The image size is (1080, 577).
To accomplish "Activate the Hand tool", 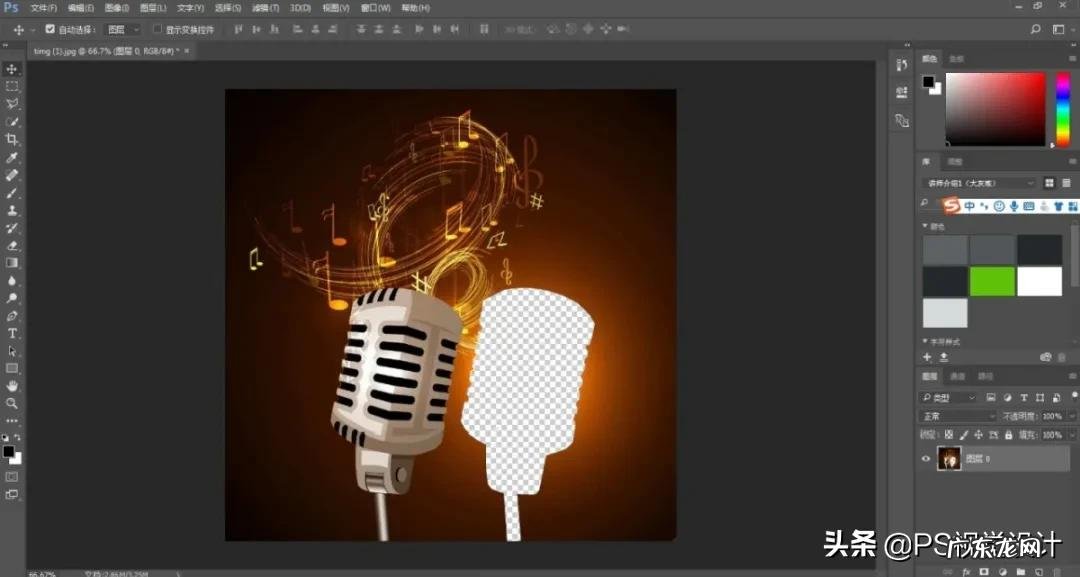I will pyautogui.click(x=12, y=385).
